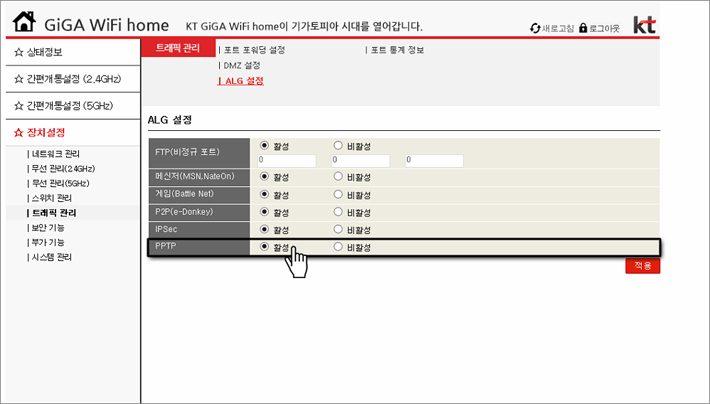Viewport: 710px width, 404px height.
Task: Open 부가 기능 submenu item
Action: pyautogui.click(x=46, y=242)
